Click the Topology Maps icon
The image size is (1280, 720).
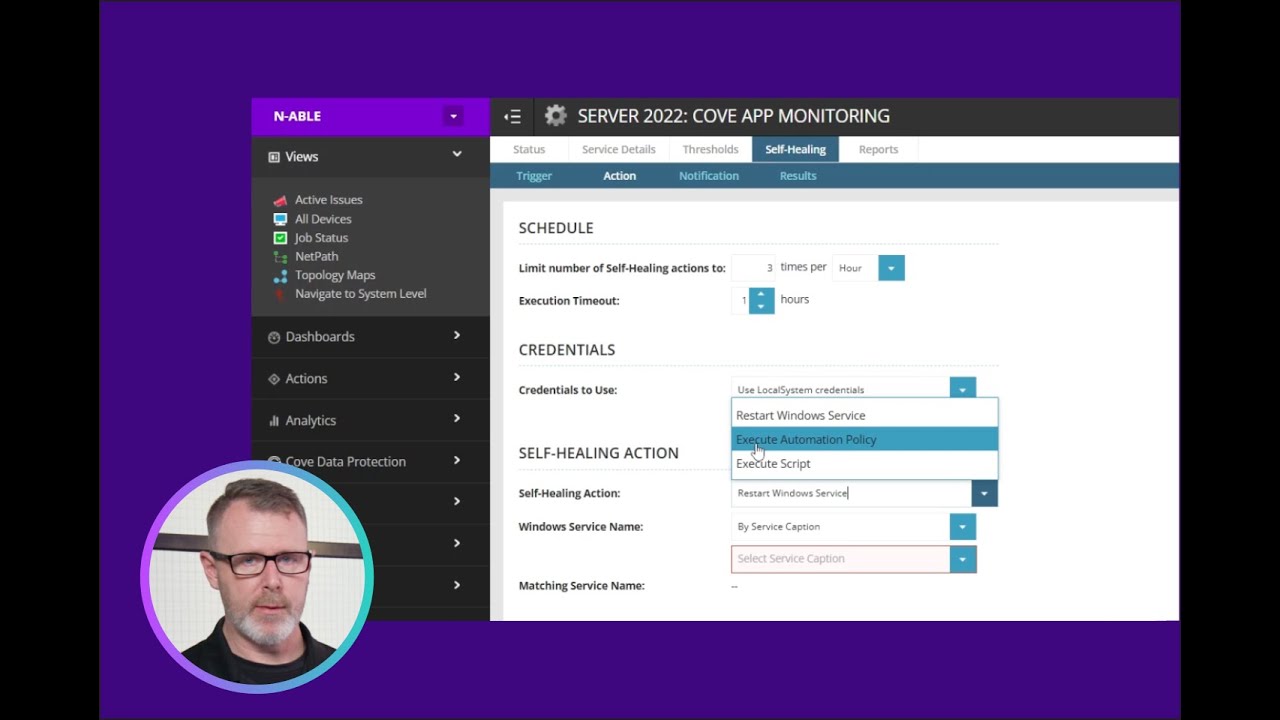[x=280, y=275]
